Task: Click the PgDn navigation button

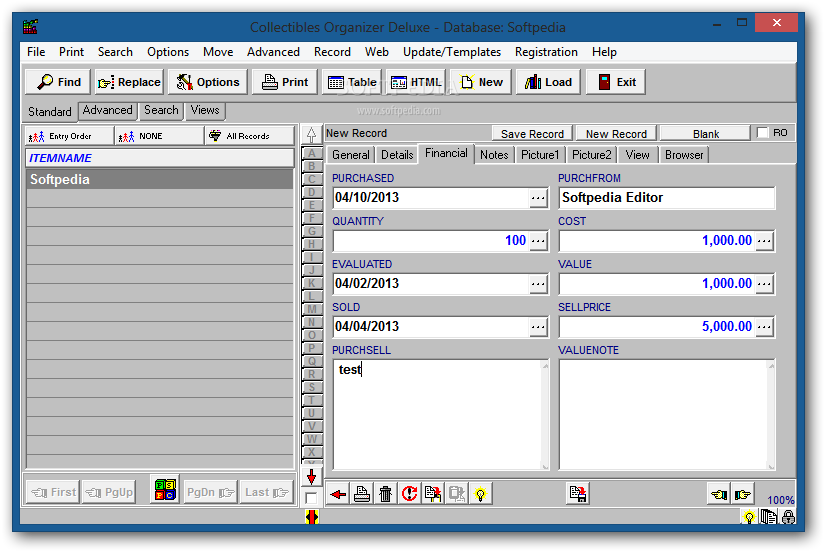Action: (210, 493)
